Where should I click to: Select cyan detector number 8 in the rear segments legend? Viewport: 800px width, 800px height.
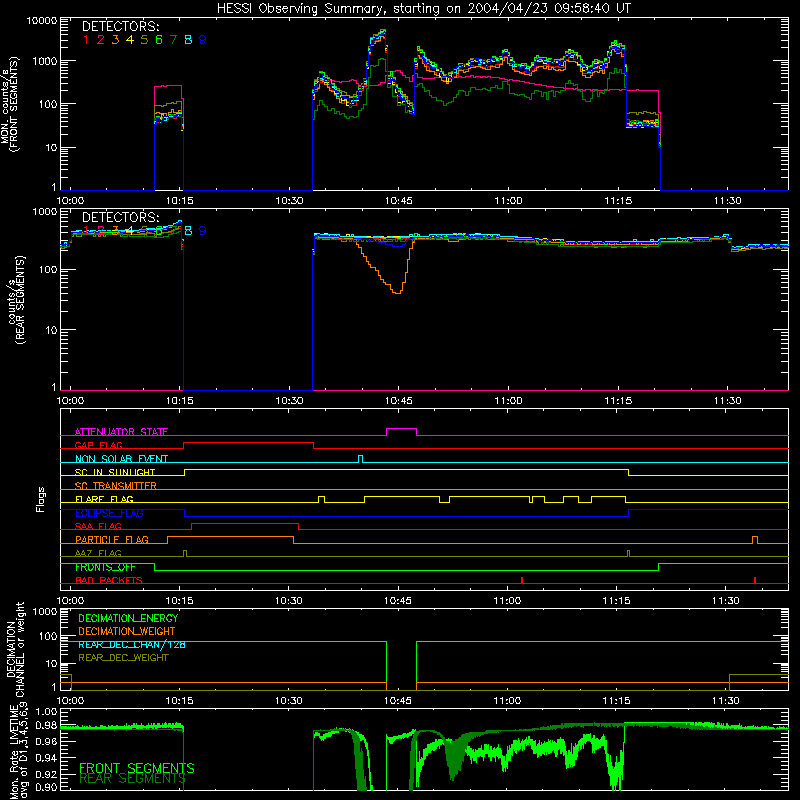point(188,231)
